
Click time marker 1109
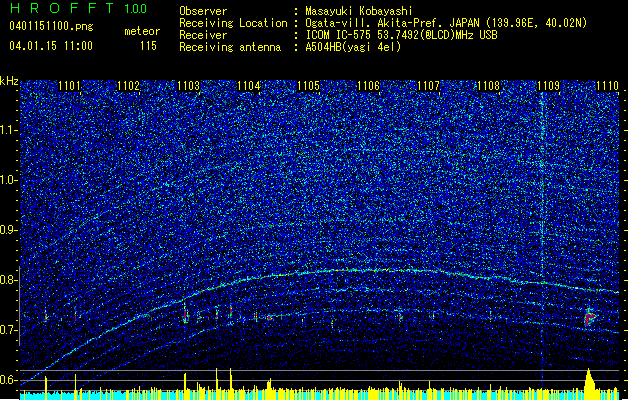[x=548, y=86]
